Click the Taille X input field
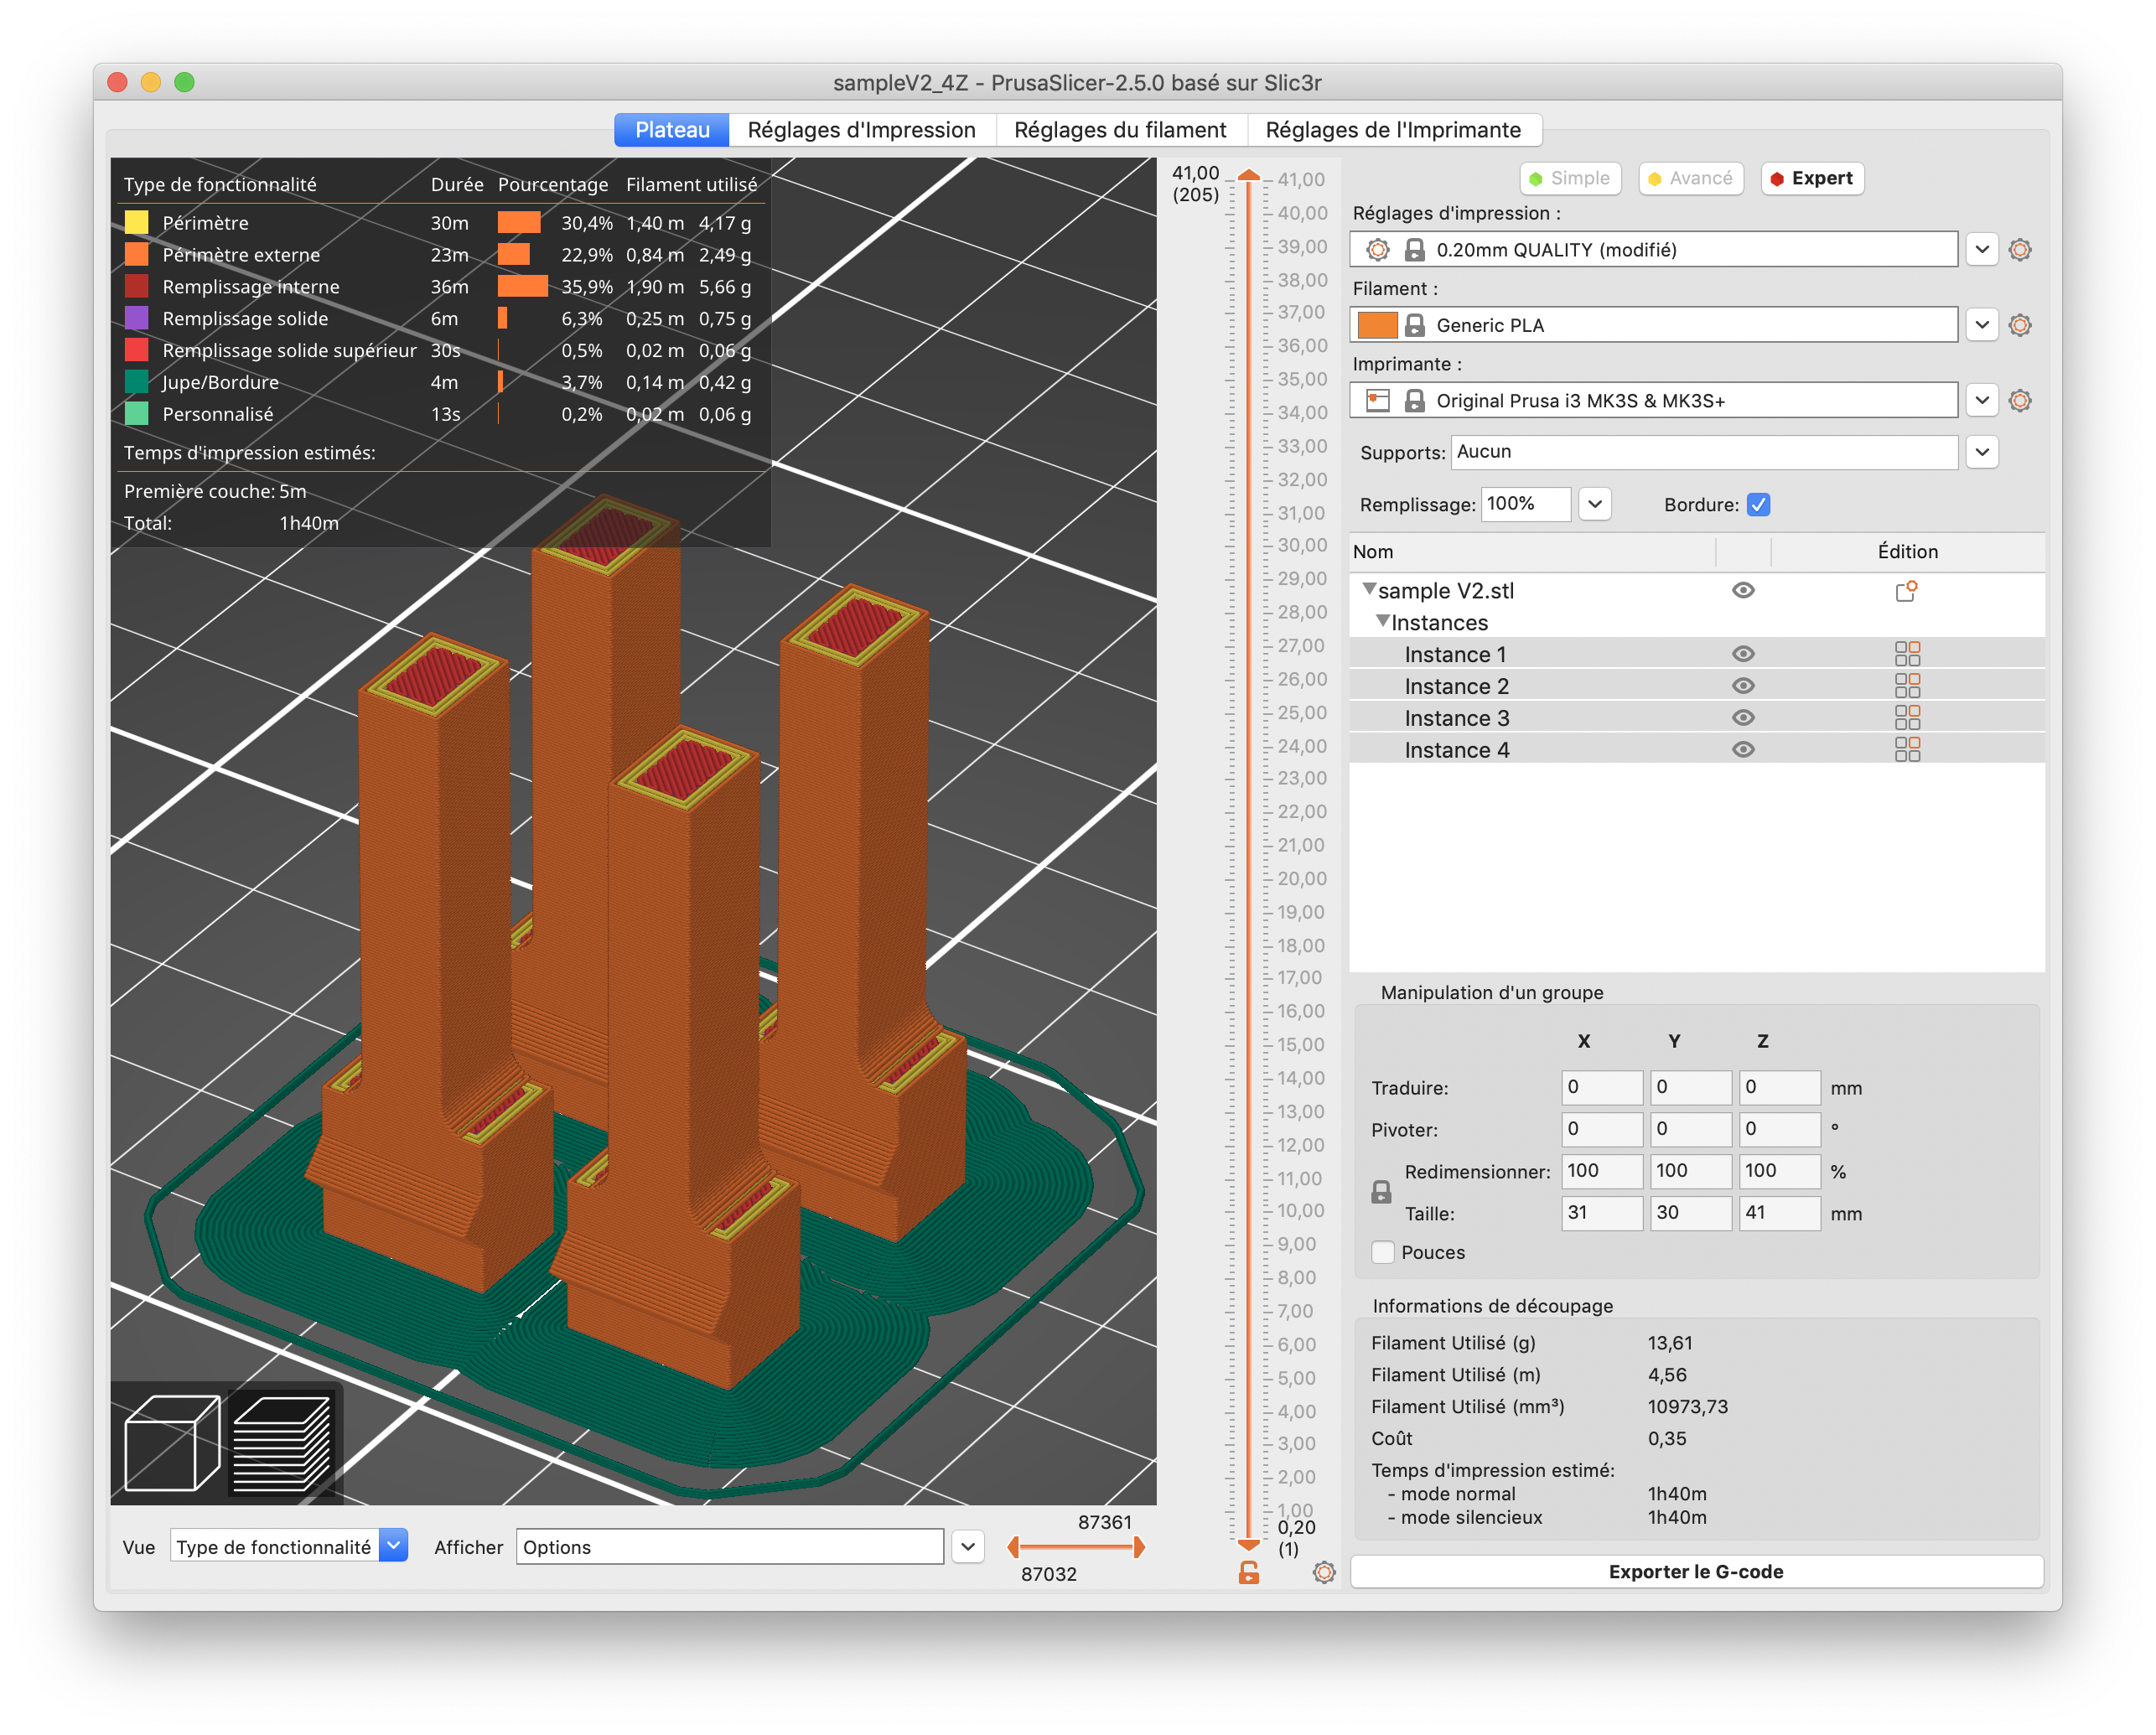This screenshot has height=1735, width=2156. [x=1602, y=1213]
